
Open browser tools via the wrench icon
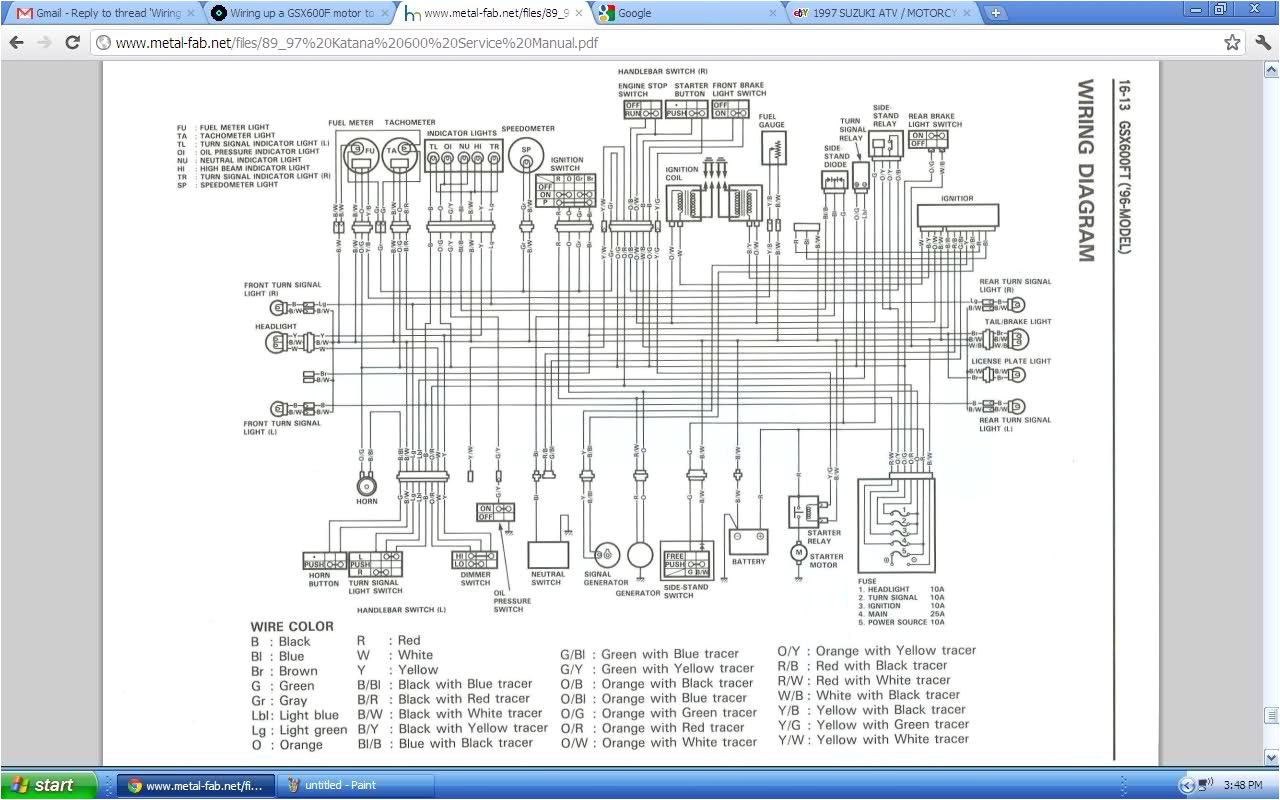1260,42
